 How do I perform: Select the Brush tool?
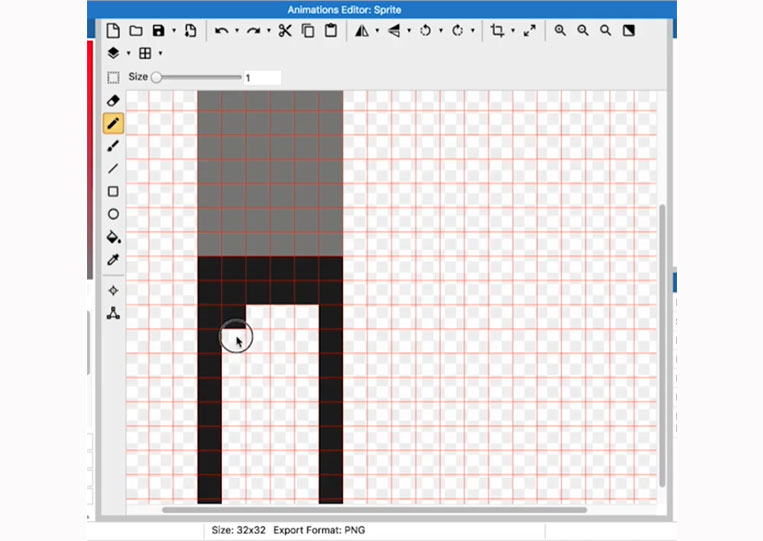(113, 146)
